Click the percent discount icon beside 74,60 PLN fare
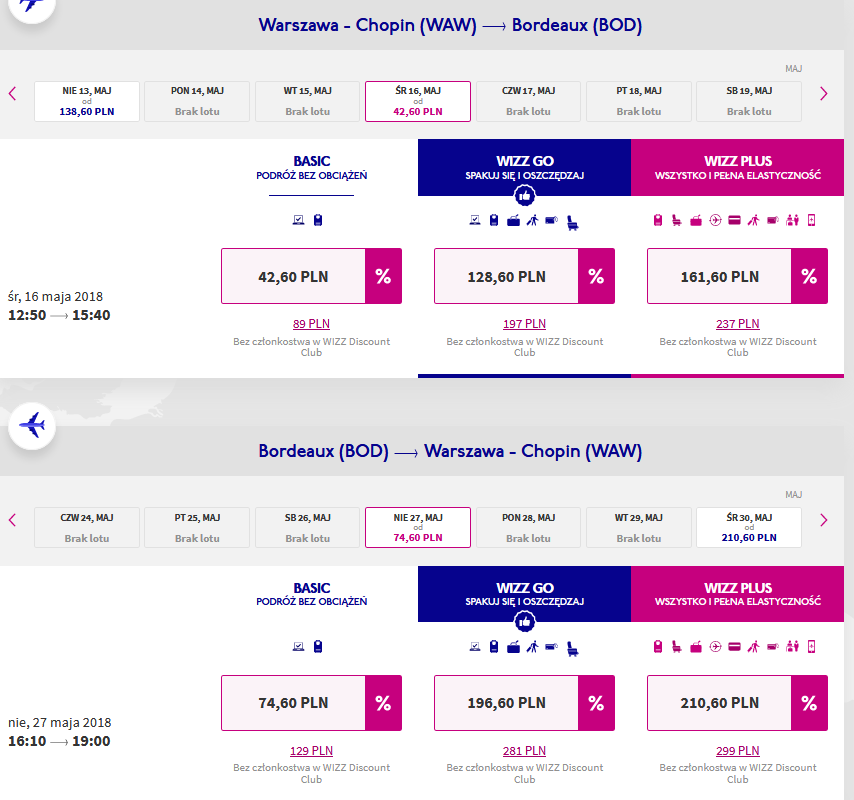 [x=383, y=703]
